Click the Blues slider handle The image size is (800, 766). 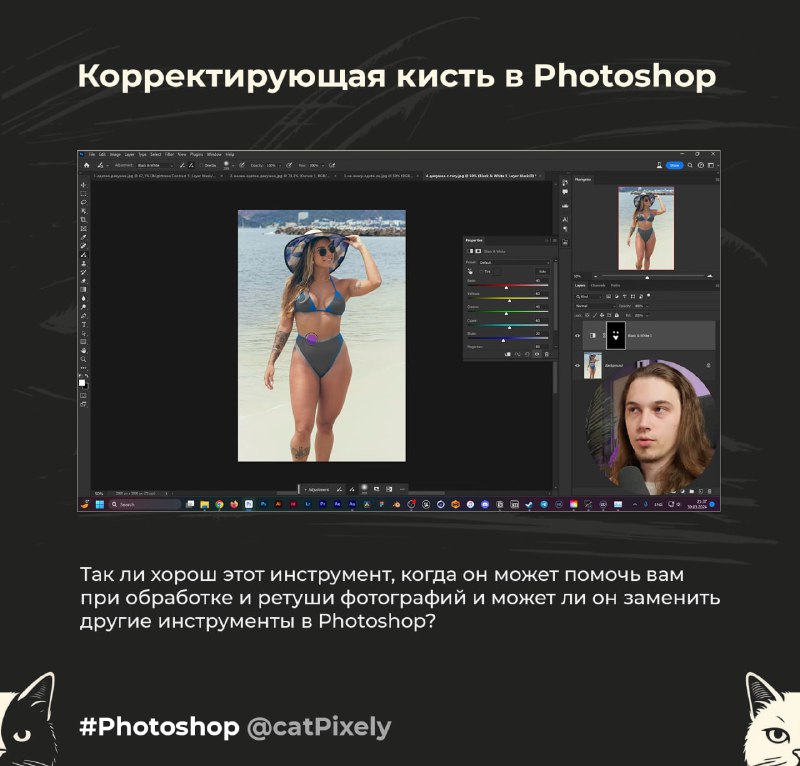point(503,340)
